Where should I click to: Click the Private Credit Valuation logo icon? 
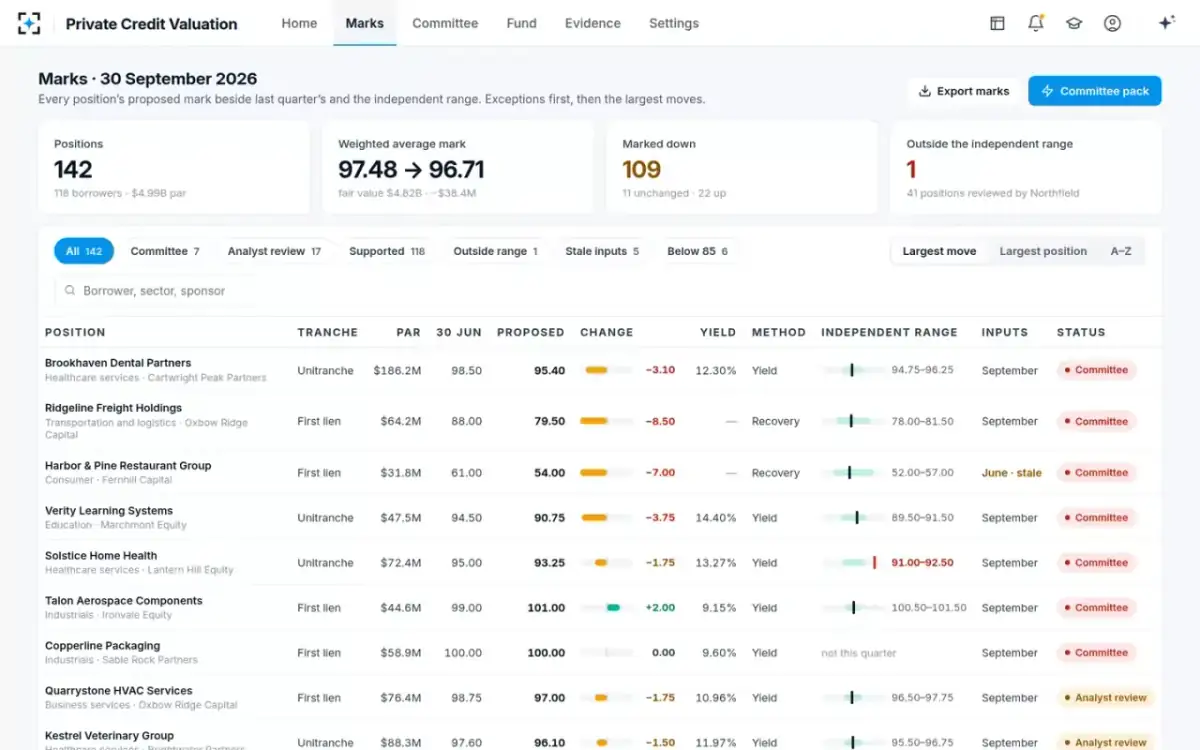pyautogui.click(x=30, y=23)
